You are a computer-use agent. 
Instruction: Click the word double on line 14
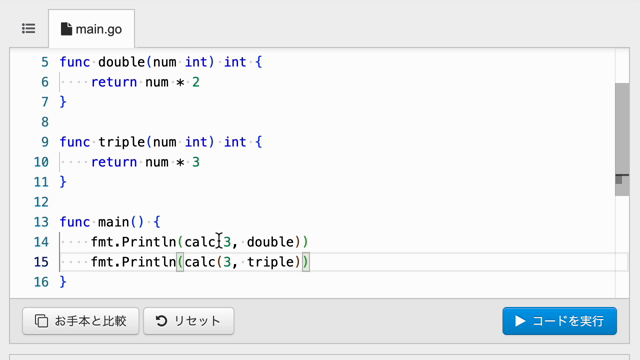tap(271, 242)
